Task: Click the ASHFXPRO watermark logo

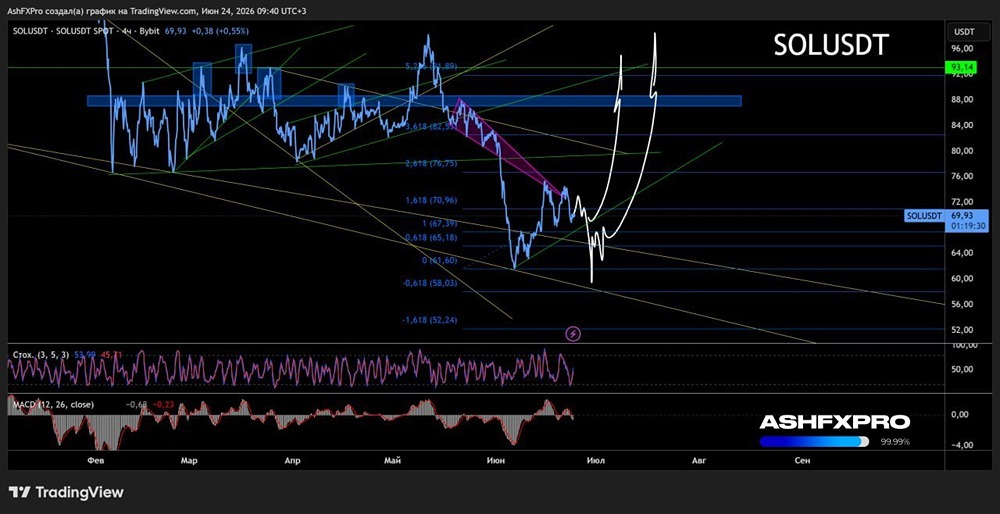Action: click(835, 422)
